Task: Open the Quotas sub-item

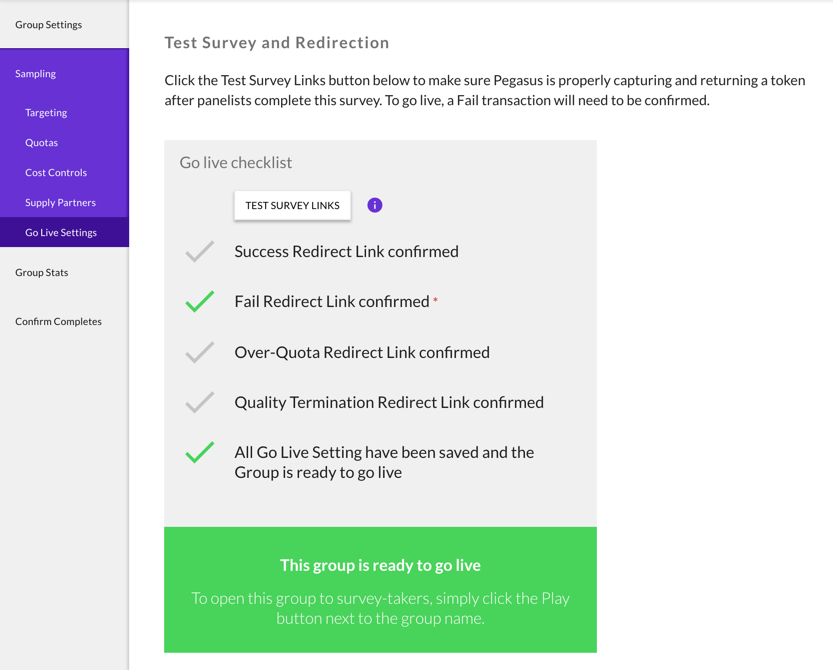Action: click(x=42, y=143)
